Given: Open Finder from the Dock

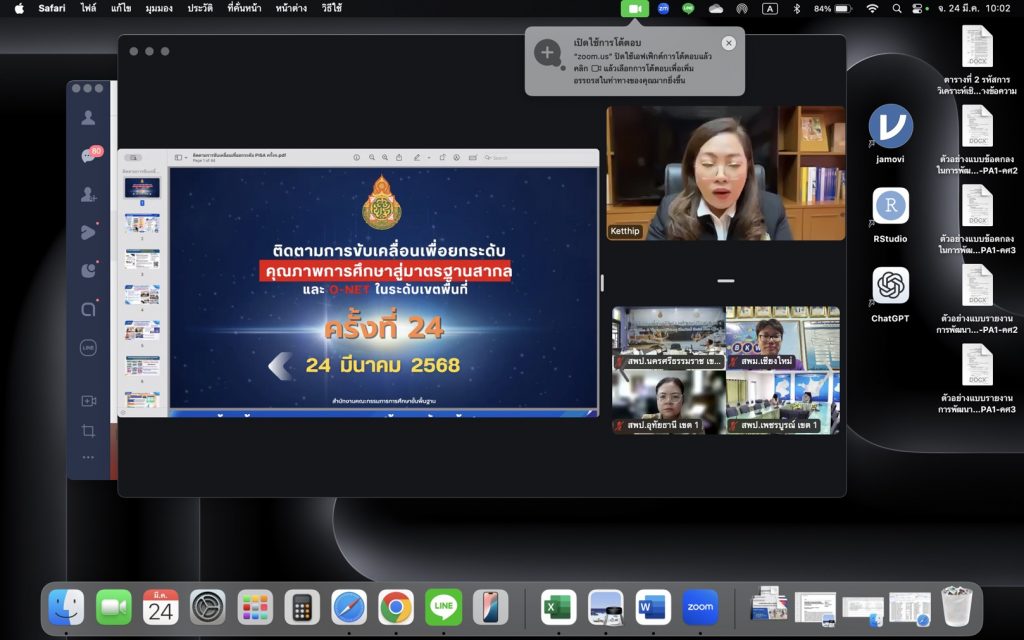Looking at the screenshot, I should click(66, 607).
